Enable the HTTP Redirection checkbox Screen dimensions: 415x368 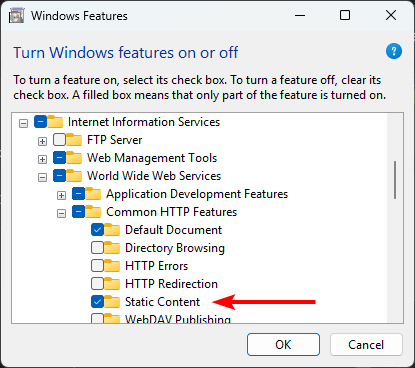pos(97,284)
